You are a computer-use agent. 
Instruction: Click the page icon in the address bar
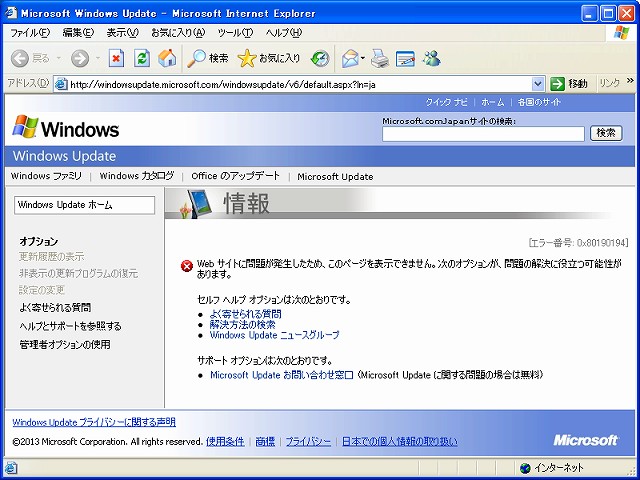point(61,84)
